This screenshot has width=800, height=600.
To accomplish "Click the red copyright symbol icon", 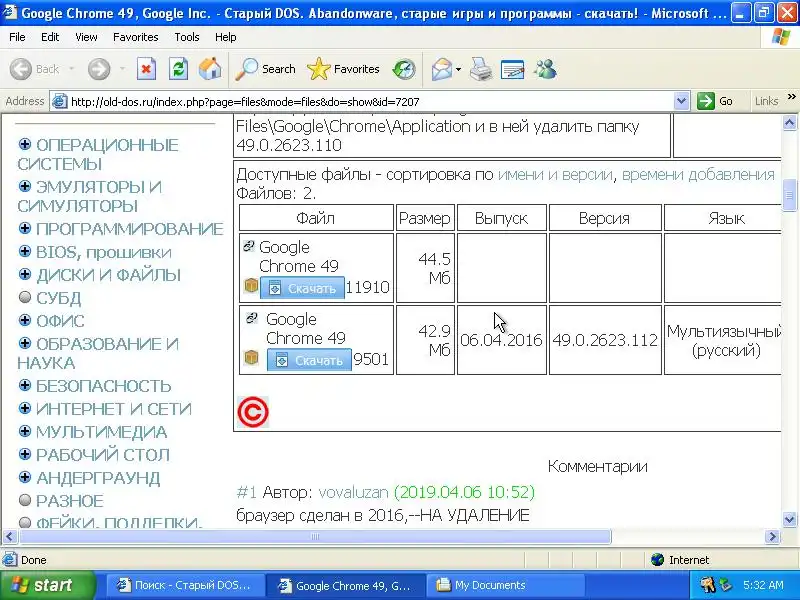I will point(253,412).
